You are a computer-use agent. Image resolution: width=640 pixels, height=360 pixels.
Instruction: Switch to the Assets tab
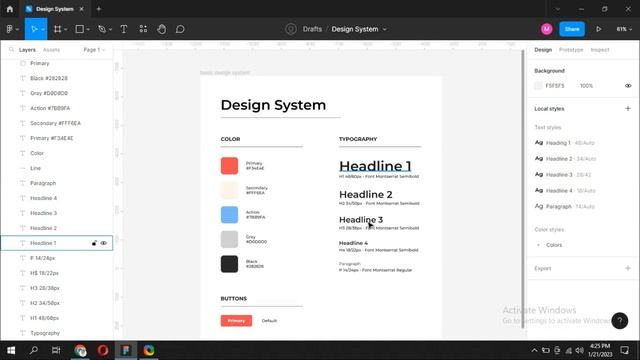(x=51, y=49)
